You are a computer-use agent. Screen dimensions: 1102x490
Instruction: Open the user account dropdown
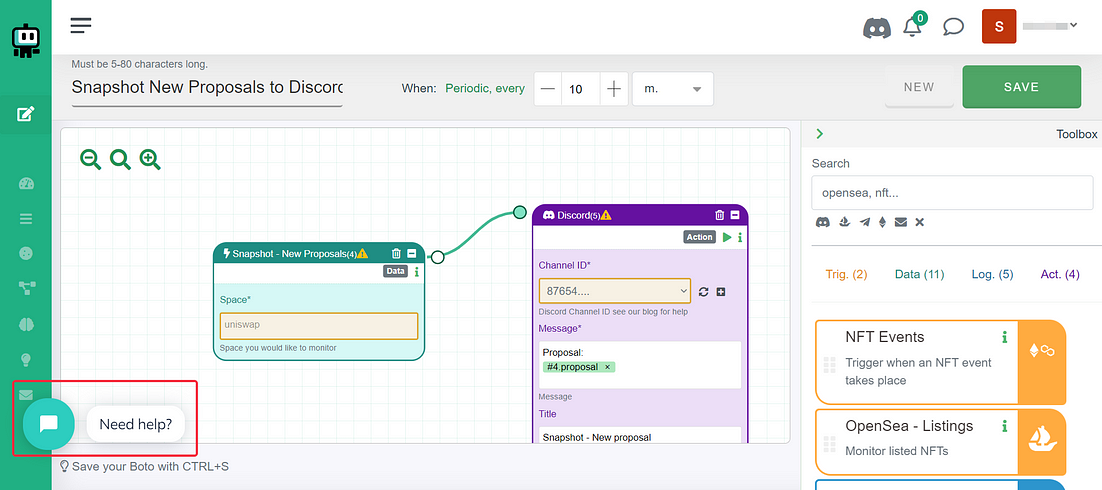click(x=1050, y=26)
